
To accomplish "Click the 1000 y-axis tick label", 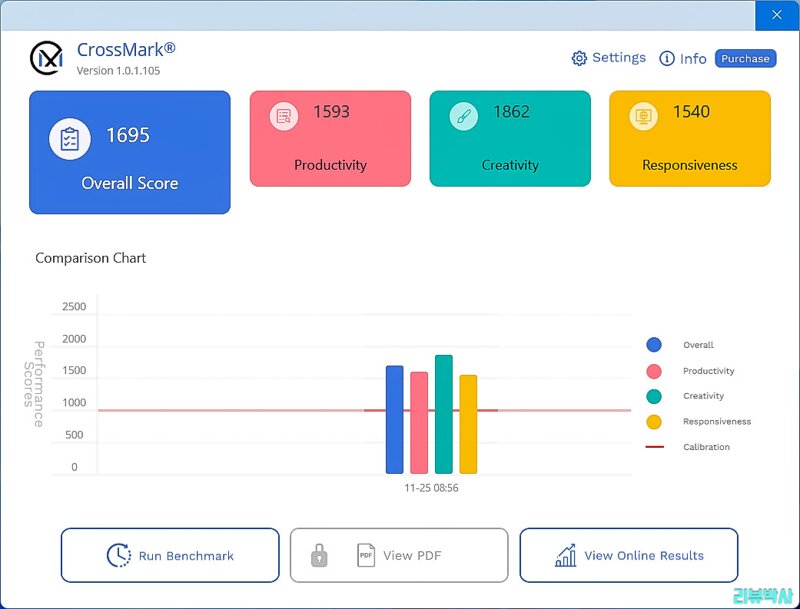I will click(x=74, y=402).
